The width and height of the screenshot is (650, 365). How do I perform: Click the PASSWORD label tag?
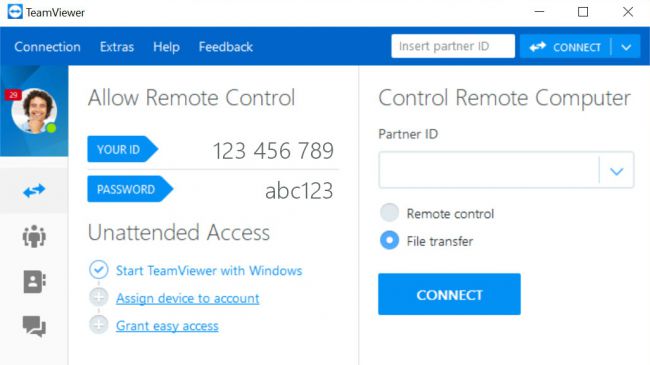point(130,189)
